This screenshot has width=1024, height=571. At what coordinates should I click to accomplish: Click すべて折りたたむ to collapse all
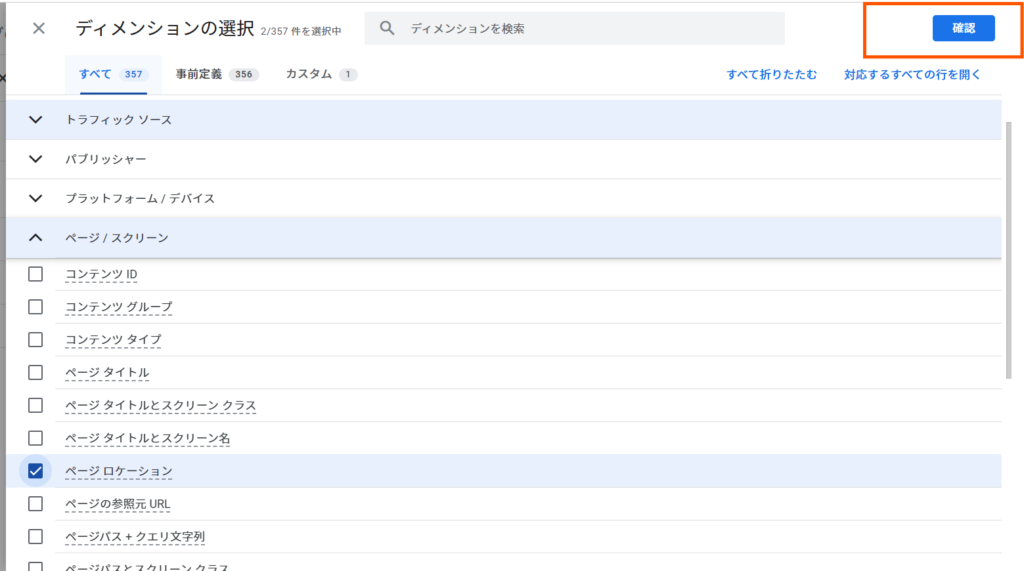[771, 74]
